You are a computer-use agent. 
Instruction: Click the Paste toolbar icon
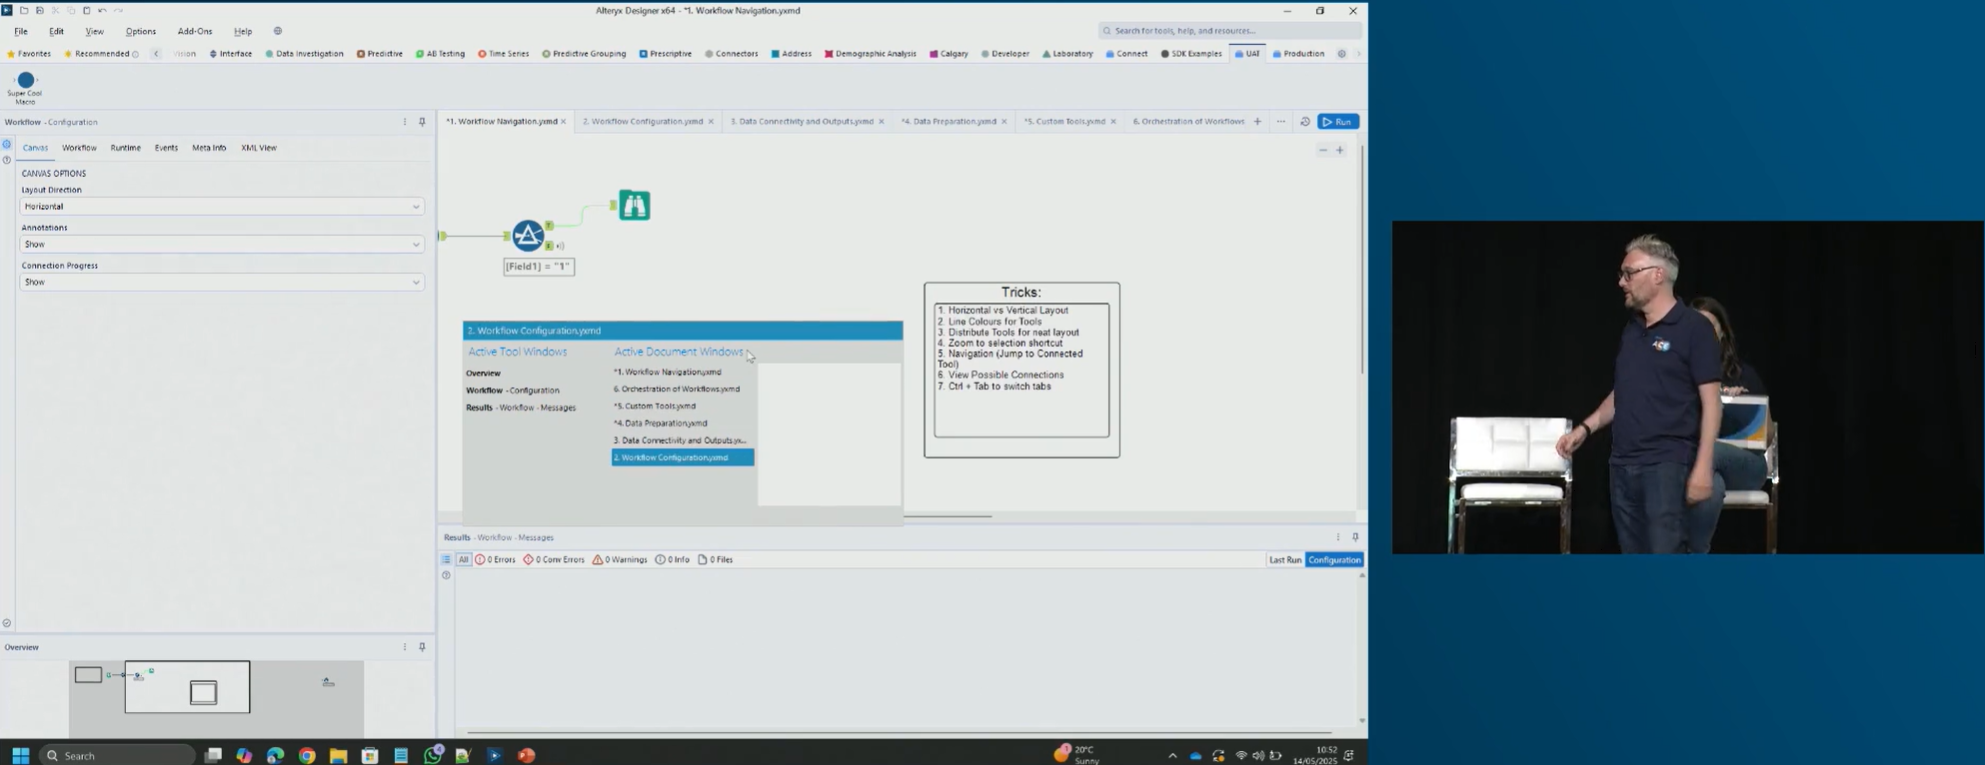coord(86,10)
